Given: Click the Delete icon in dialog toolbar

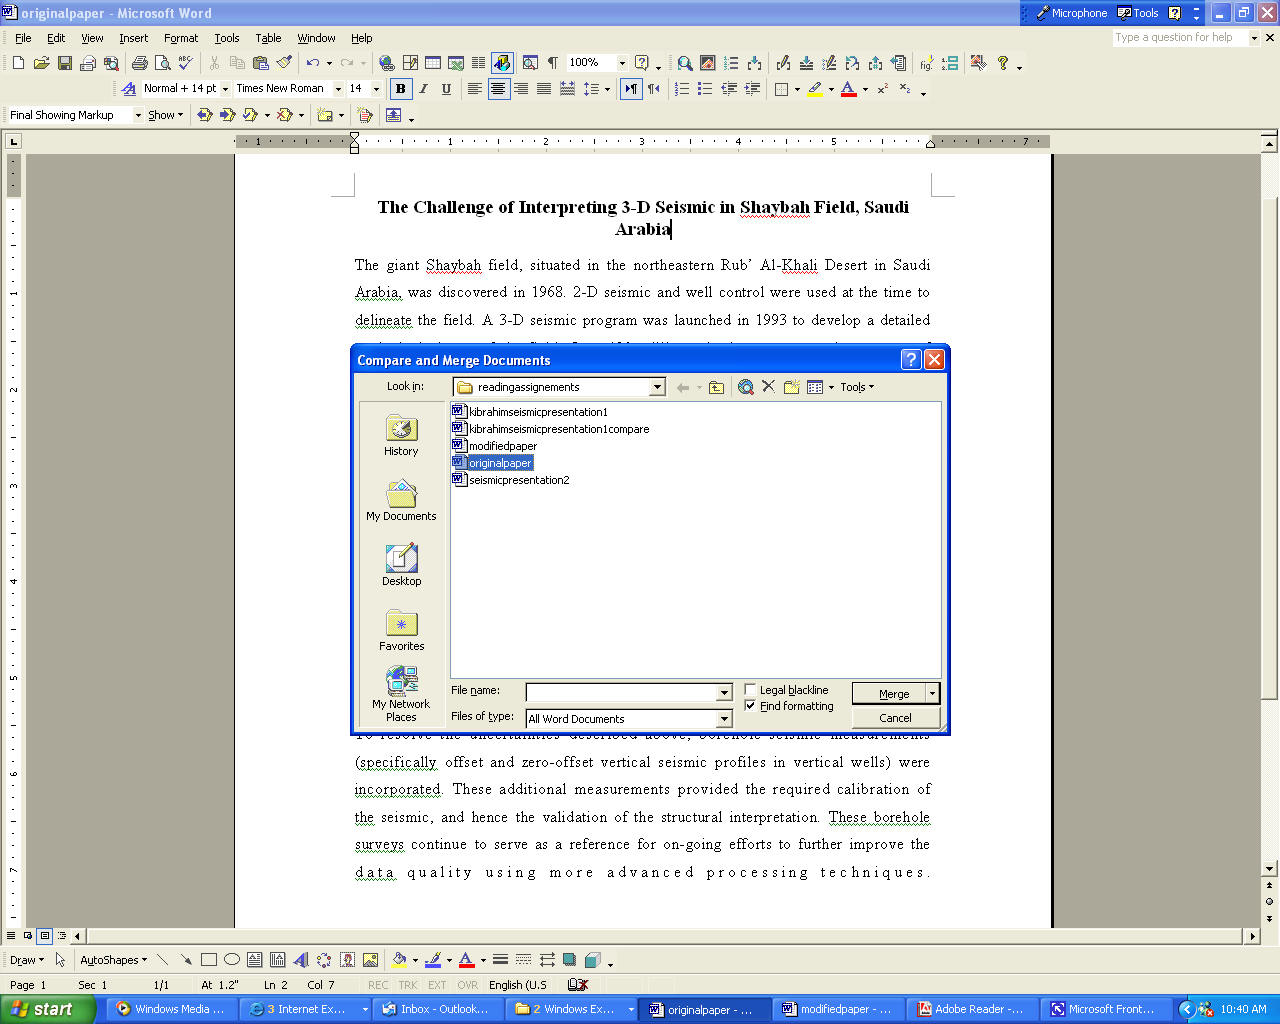Looking at the screenshot, I should (768, 387).
